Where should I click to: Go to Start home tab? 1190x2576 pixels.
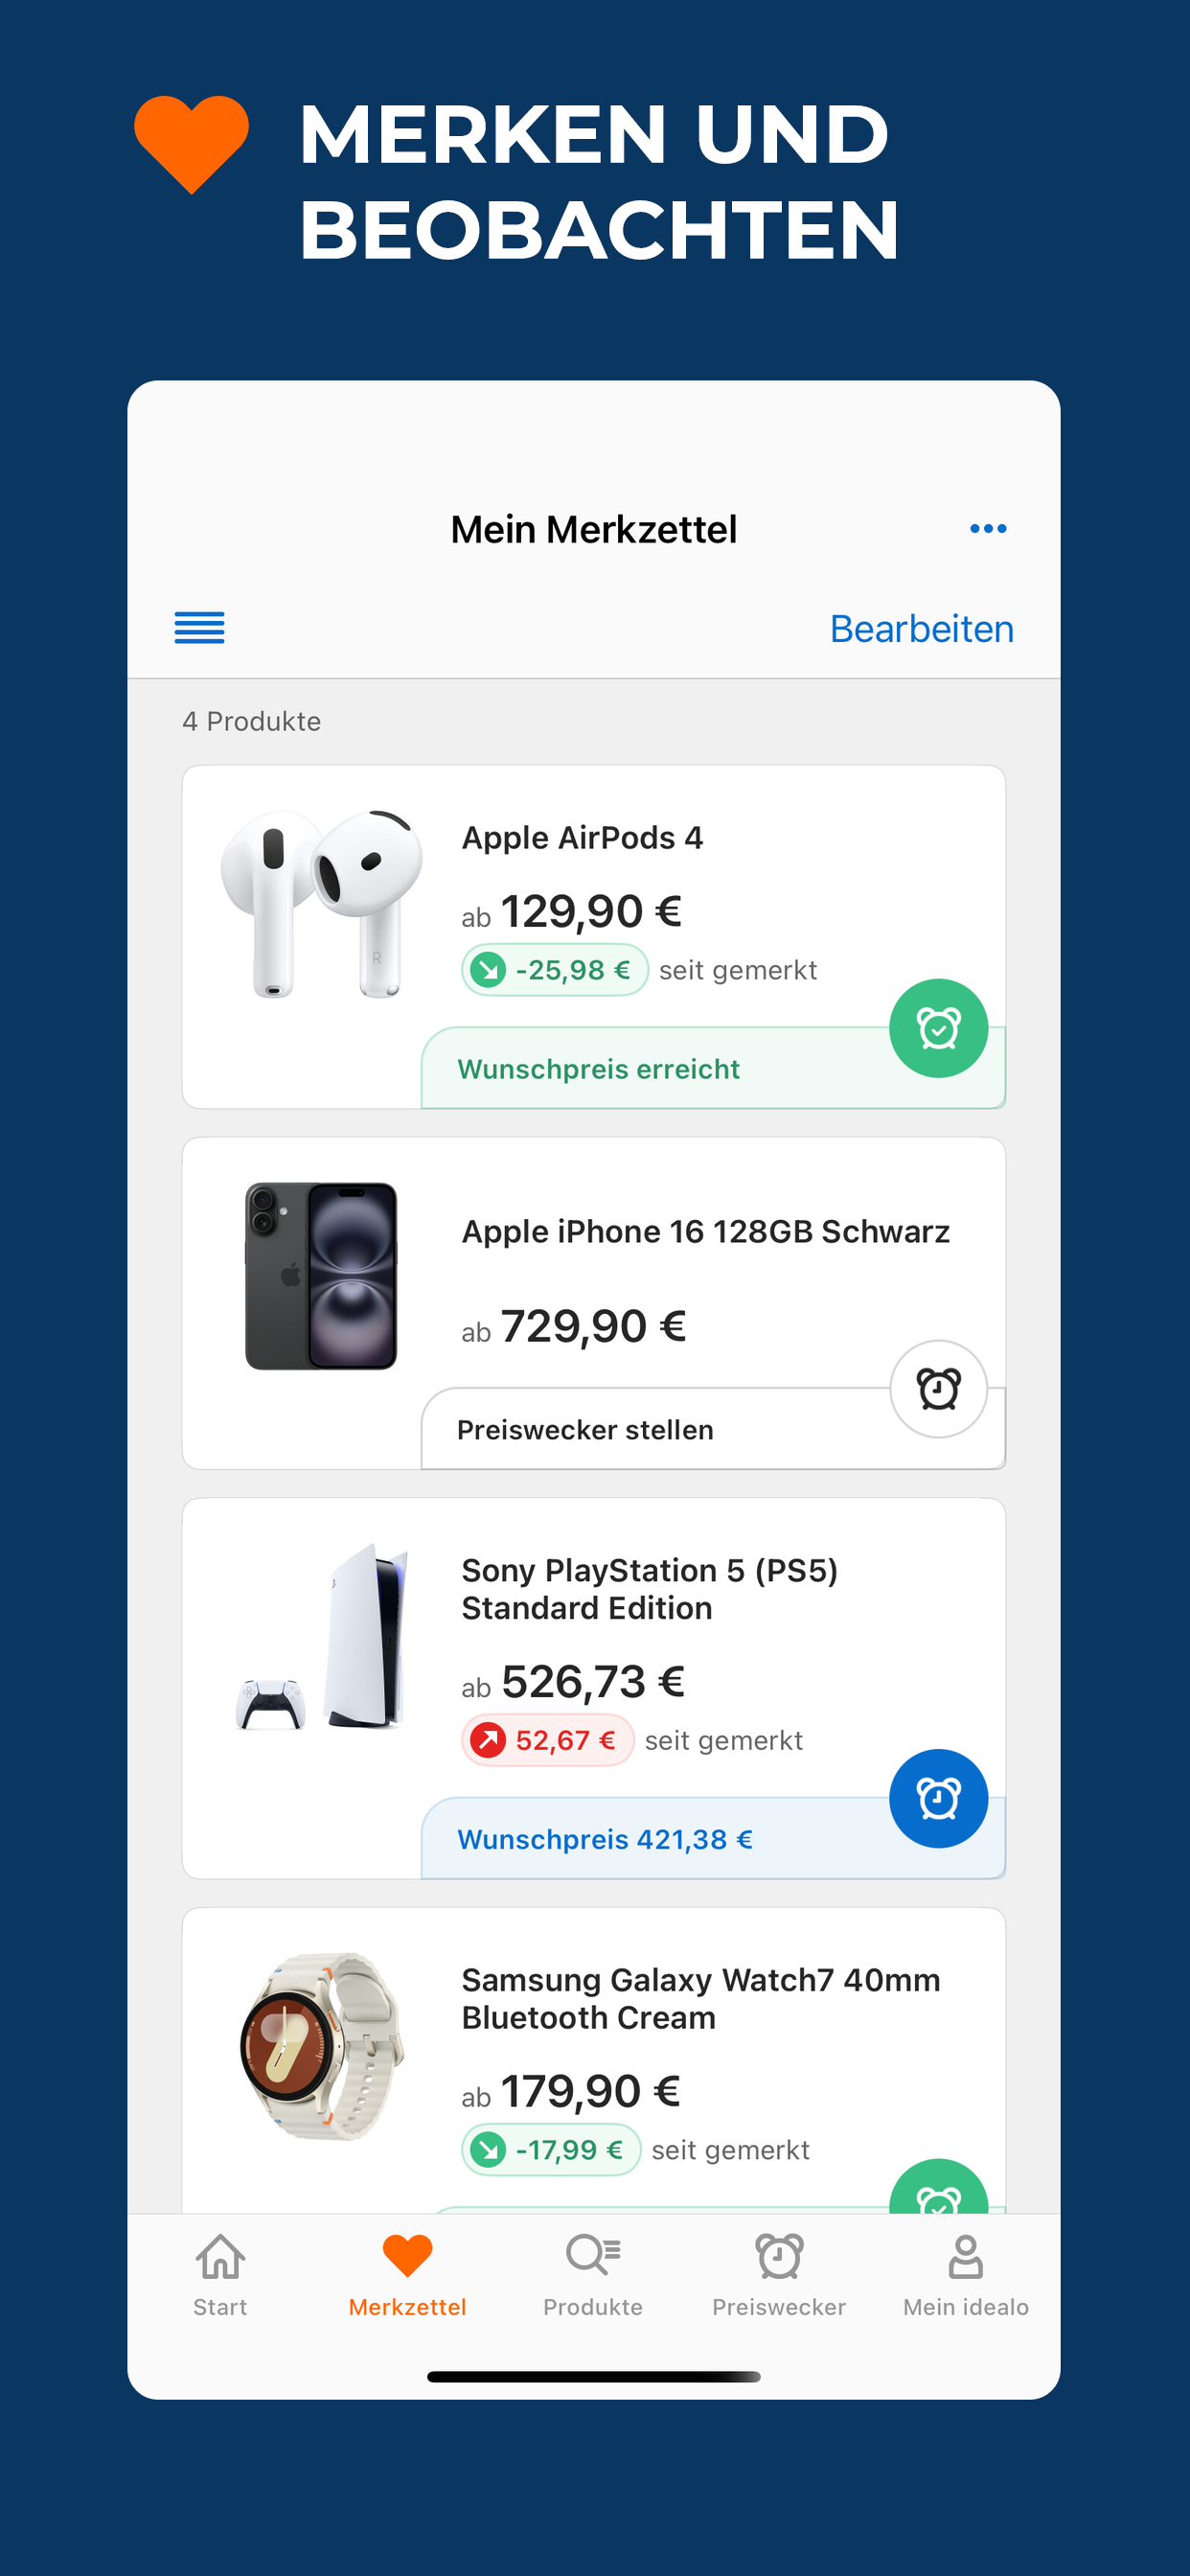point(220,2275)
